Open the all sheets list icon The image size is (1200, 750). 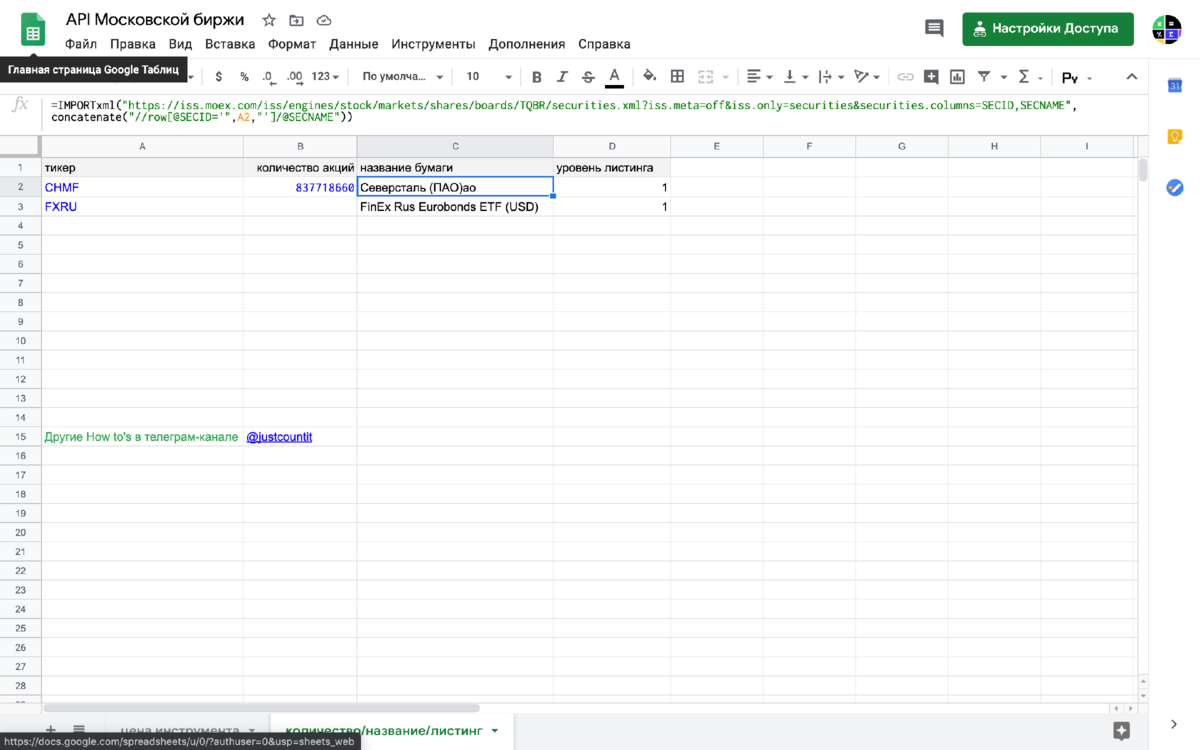[x=79, y=731]
